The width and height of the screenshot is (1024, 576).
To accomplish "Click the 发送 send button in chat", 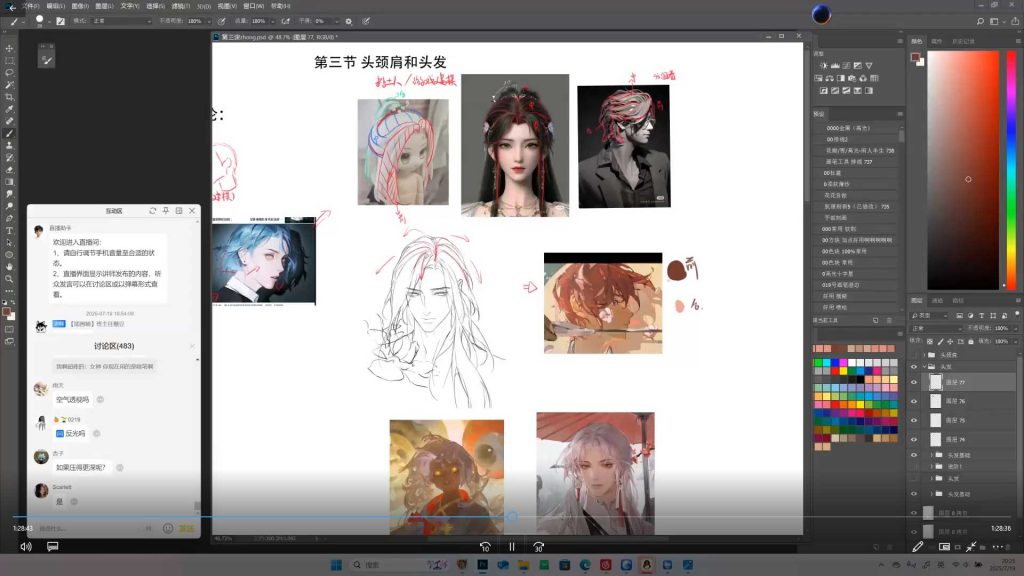I will pos(185,528).
